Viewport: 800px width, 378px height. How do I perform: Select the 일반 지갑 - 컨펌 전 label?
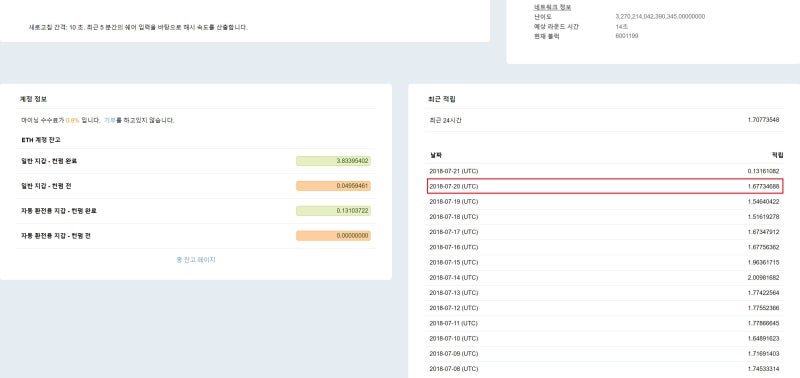click(x=46, y=186)
